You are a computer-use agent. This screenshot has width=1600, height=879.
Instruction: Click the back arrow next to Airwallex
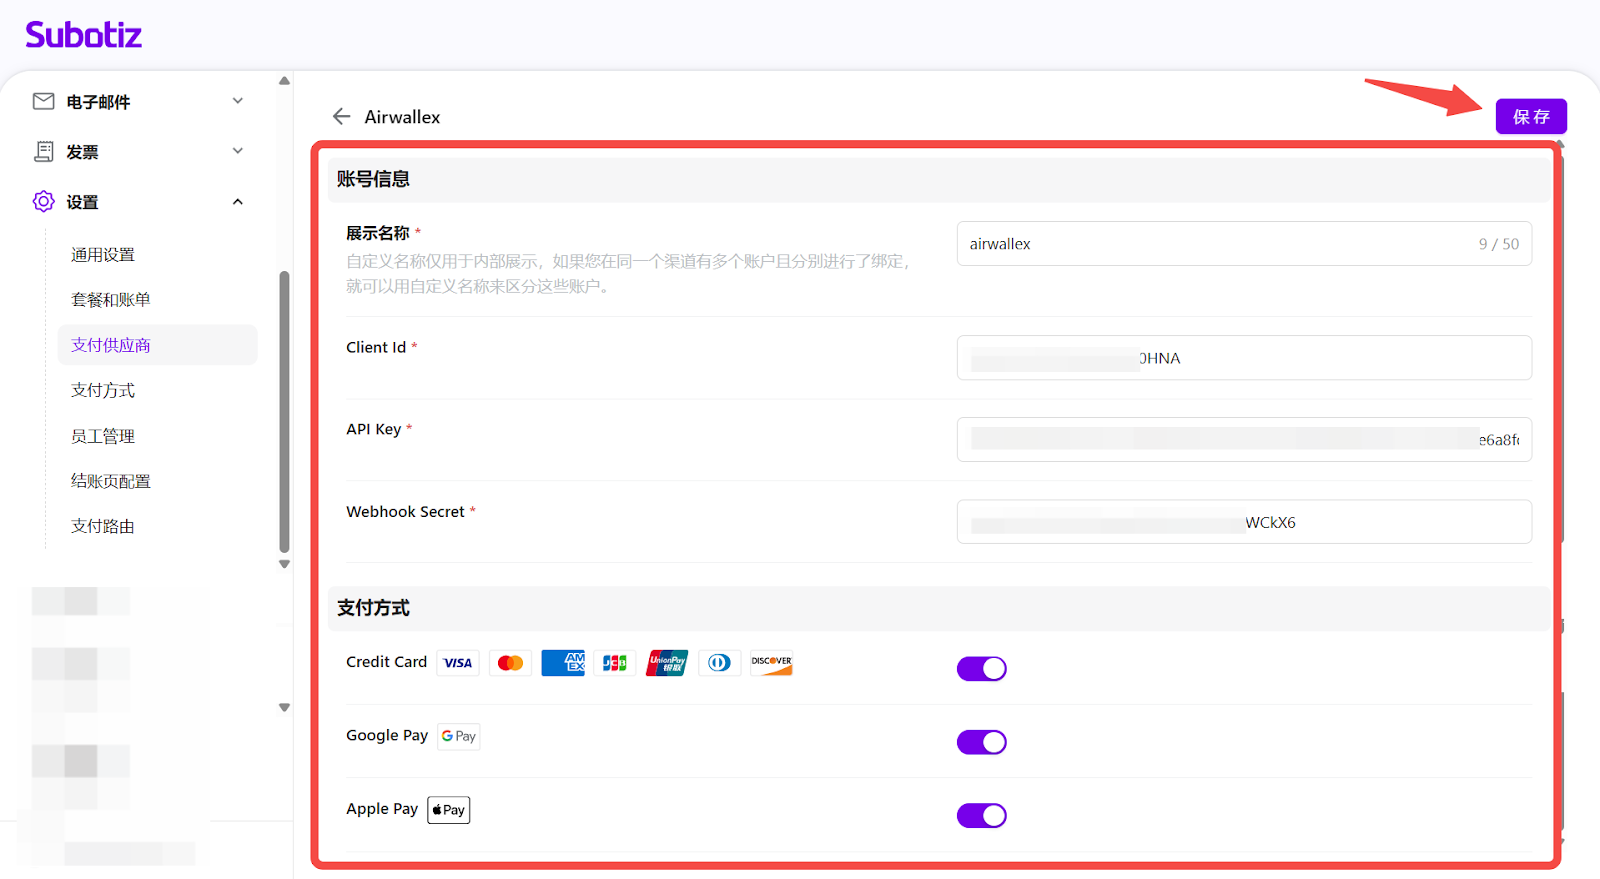pyautogui.click(x=342, y=117)
